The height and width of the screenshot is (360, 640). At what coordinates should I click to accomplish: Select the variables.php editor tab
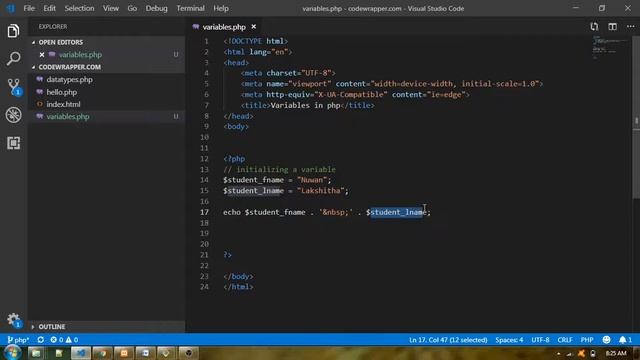[x=224, y=27]
